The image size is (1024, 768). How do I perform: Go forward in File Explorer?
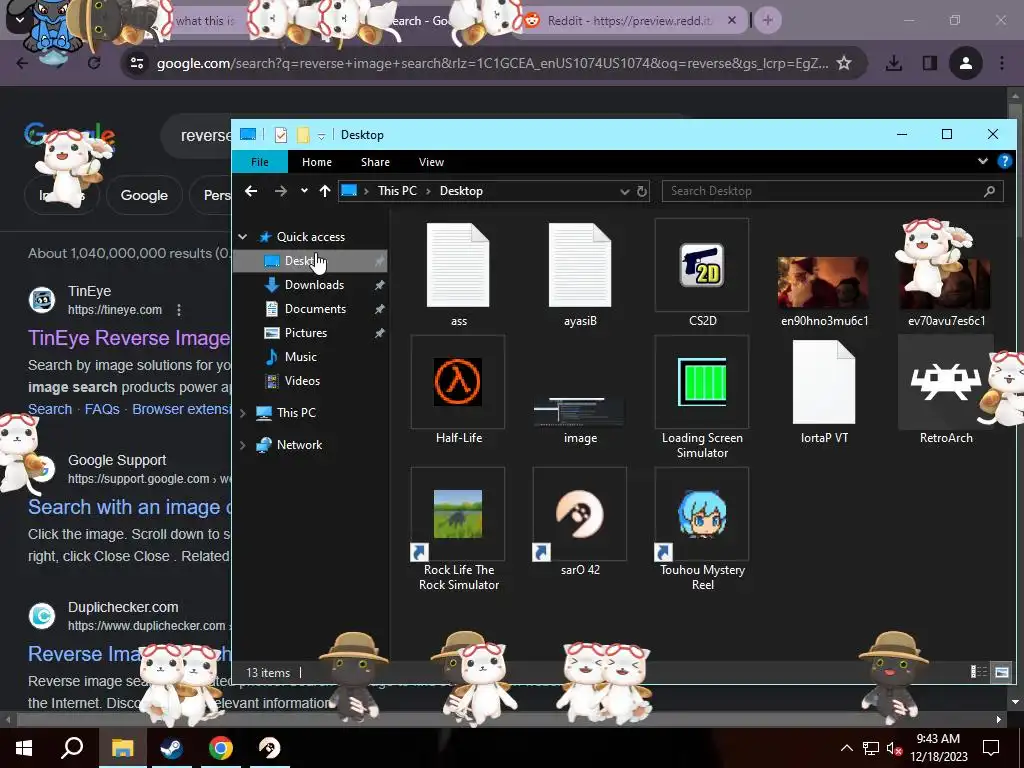coord(281,191)
